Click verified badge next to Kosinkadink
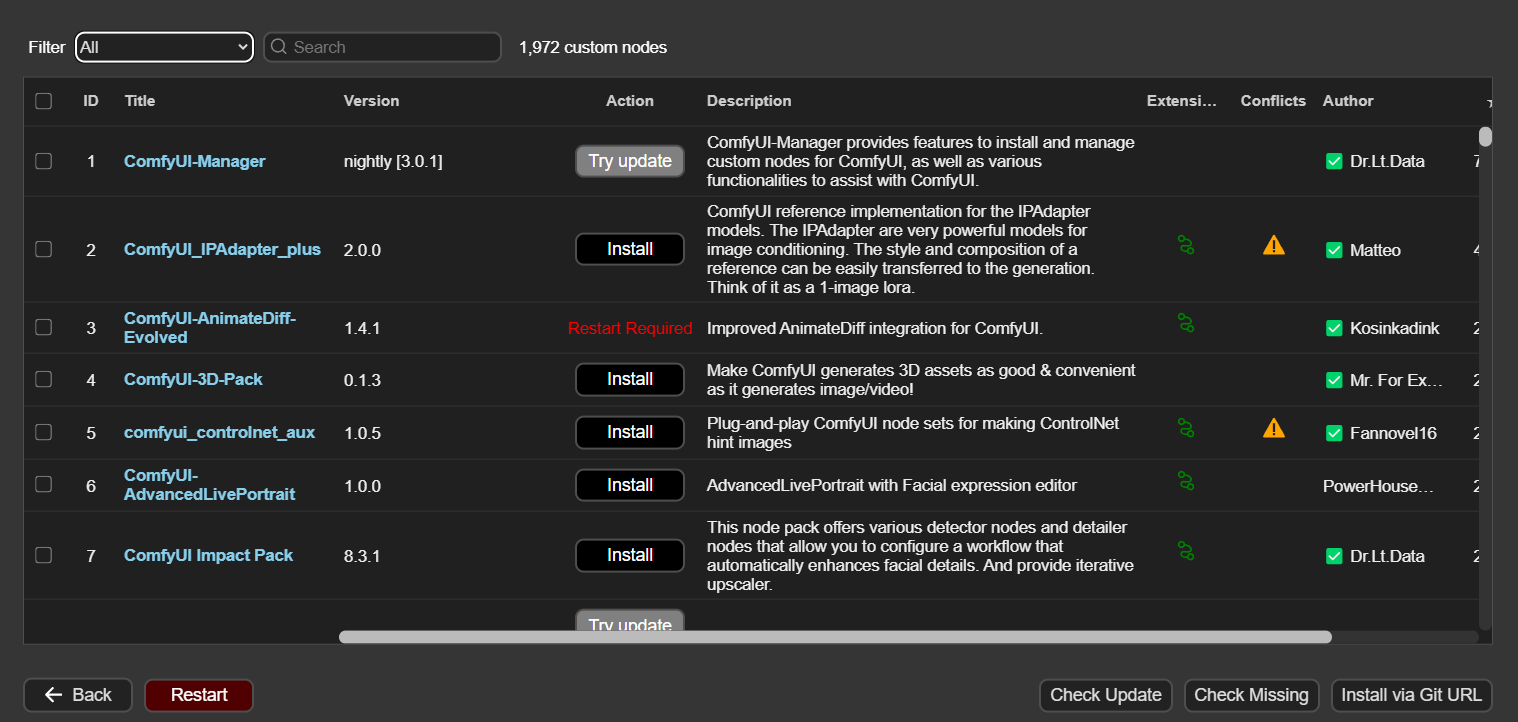 pos(1333,328)
